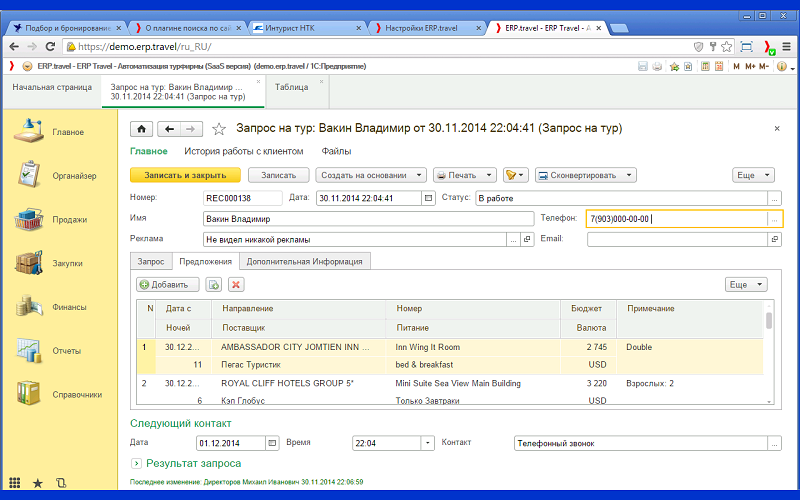The image size is (800, 500).
Task: Click the printer icon in 1C toolbar
Action: point(657,66)
